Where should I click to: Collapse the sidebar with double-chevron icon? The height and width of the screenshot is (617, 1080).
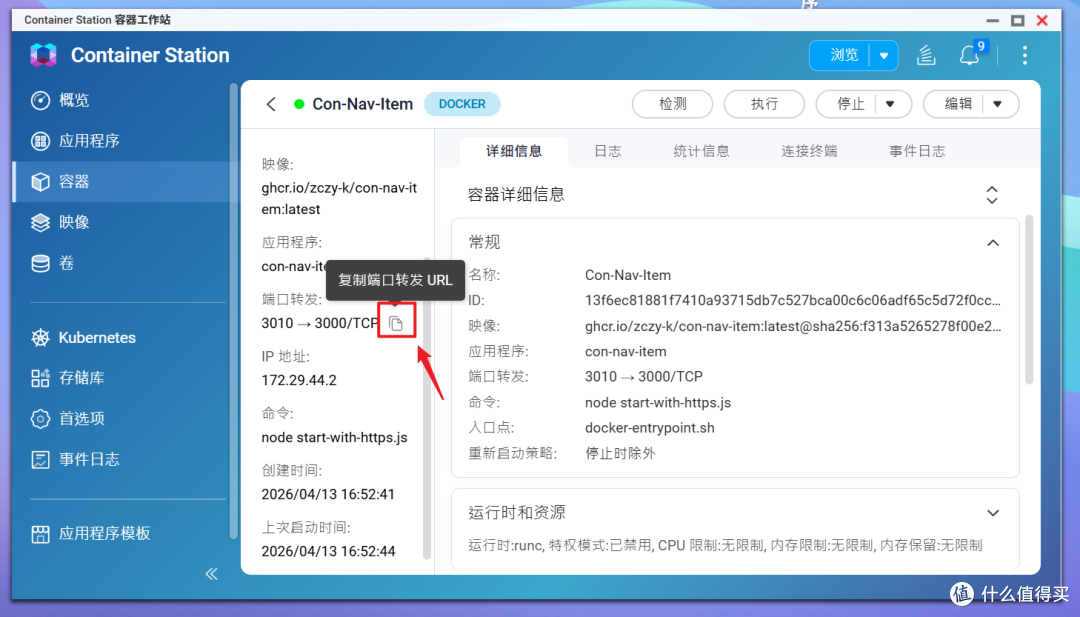211,574
